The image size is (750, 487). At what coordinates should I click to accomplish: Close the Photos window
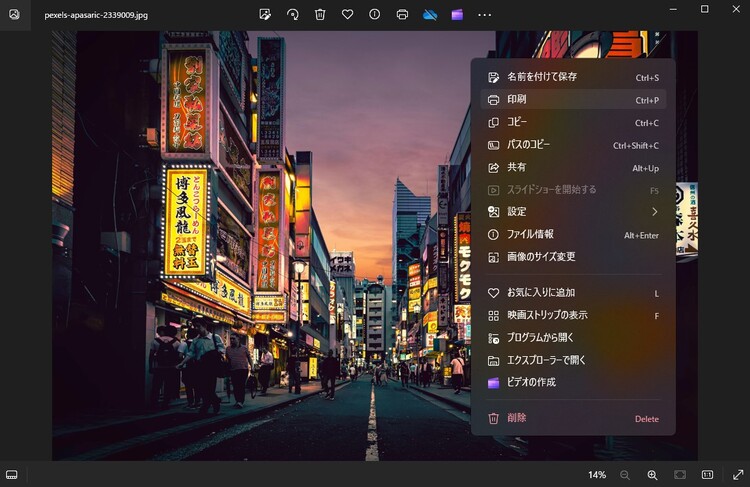[736, 9]
